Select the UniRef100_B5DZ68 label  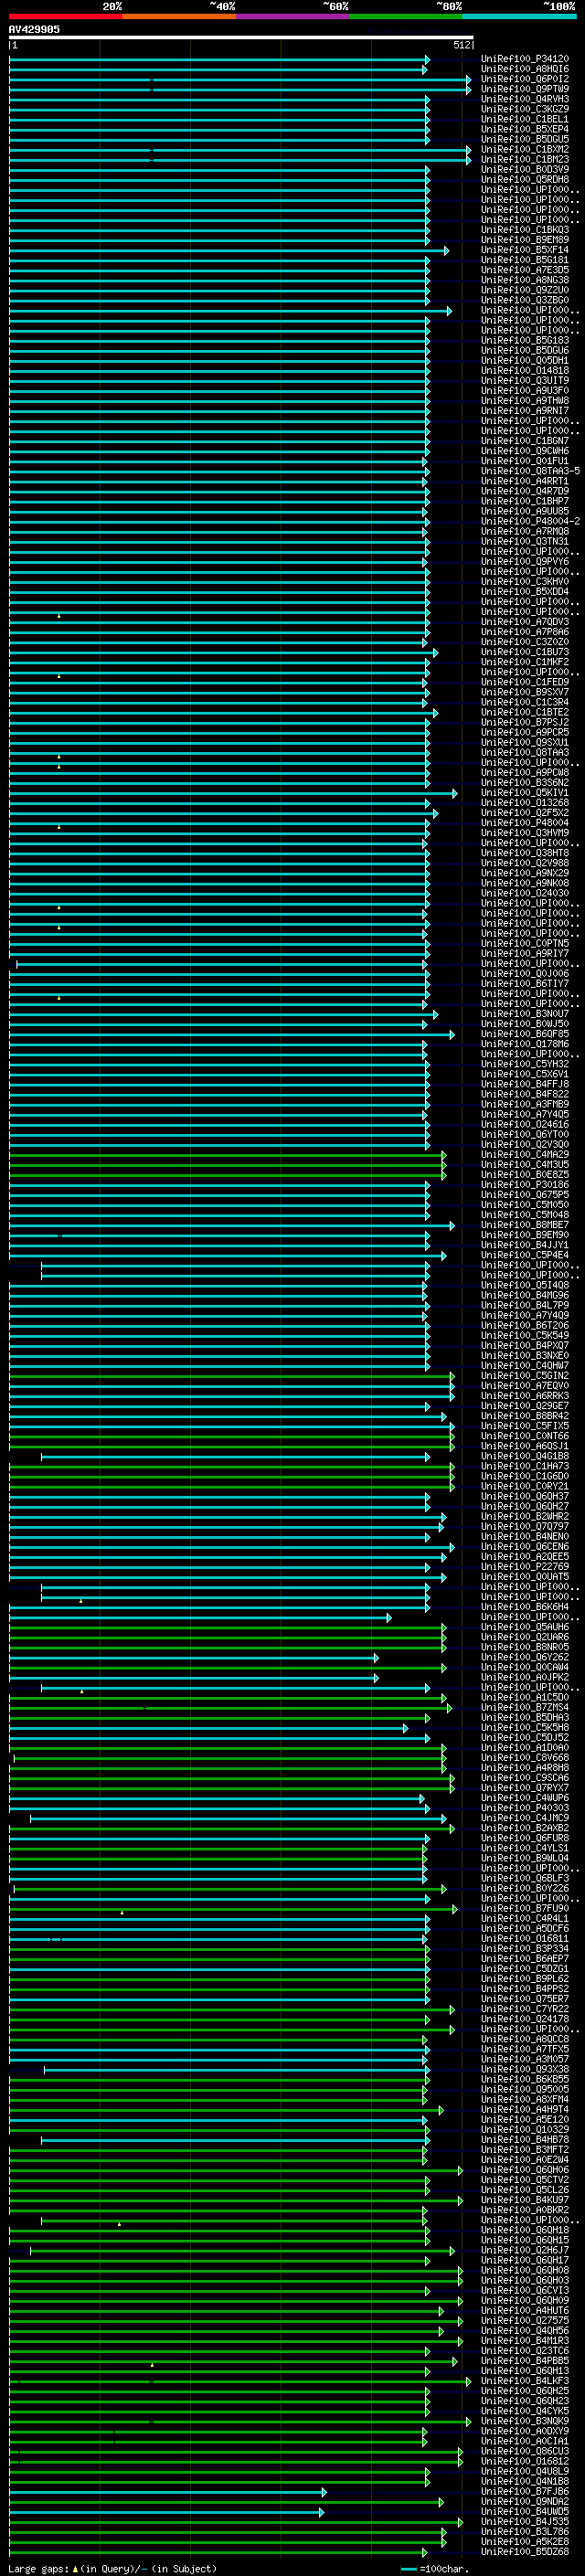click(525, 2551)
